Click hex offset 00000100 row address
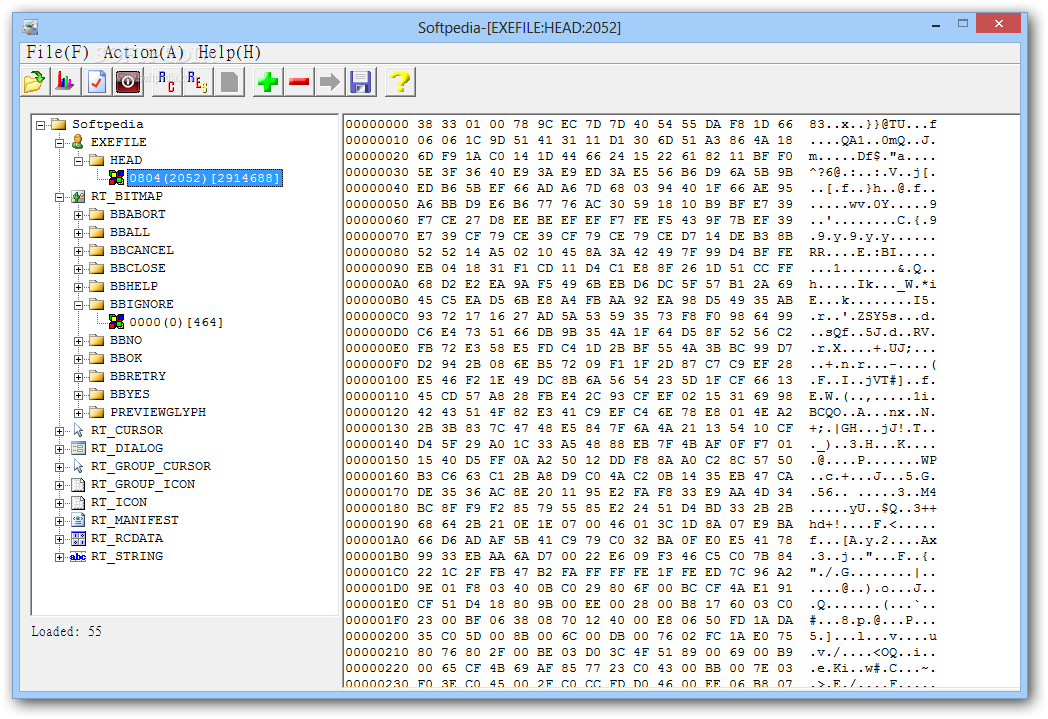1048x719 pixels. pyautogui.click(x=377, y=380)
